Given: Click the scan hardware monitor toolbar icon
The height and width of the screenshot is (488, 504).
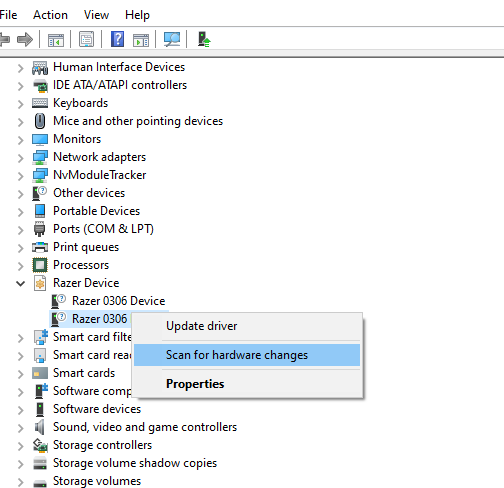Looking at the screenshot, I should point(172,39).
